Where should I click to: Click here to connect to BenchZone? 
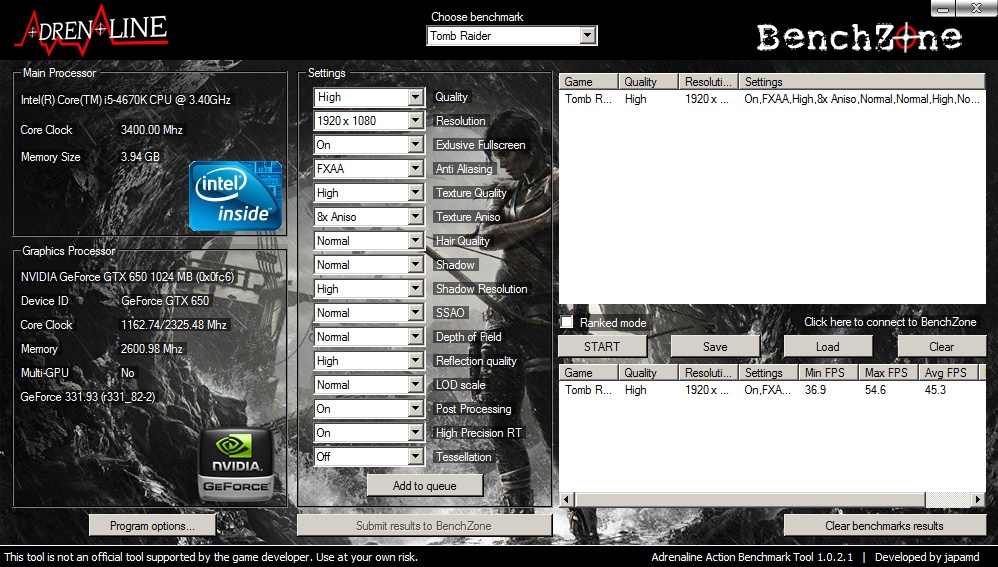tap(890, 322)
